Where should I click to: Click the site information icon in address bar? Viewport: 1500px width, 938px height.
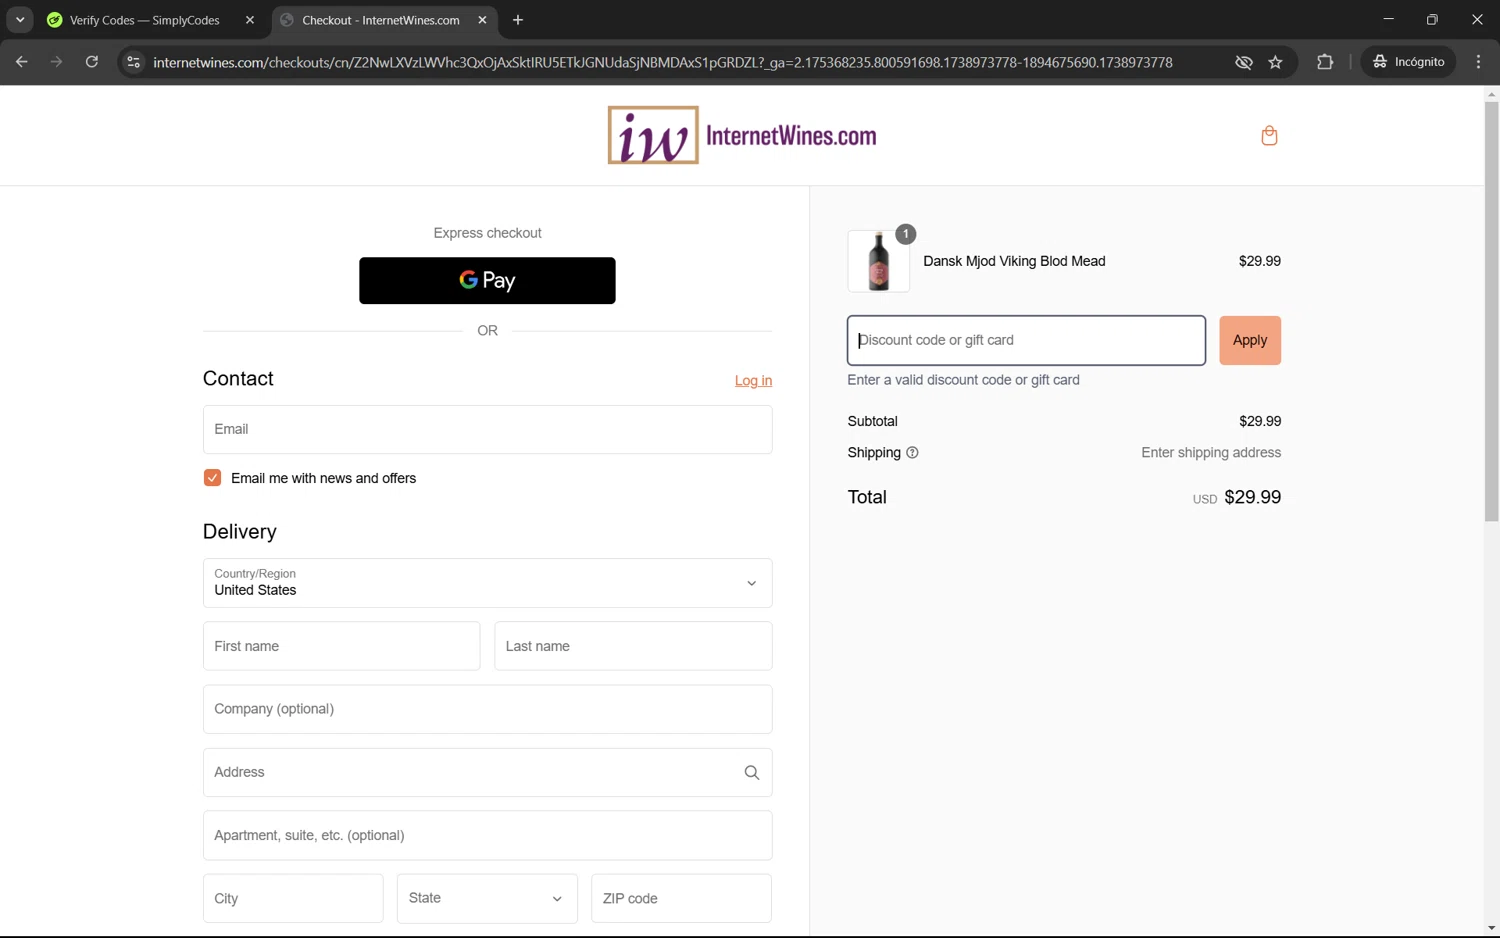[x=133, y=62]
